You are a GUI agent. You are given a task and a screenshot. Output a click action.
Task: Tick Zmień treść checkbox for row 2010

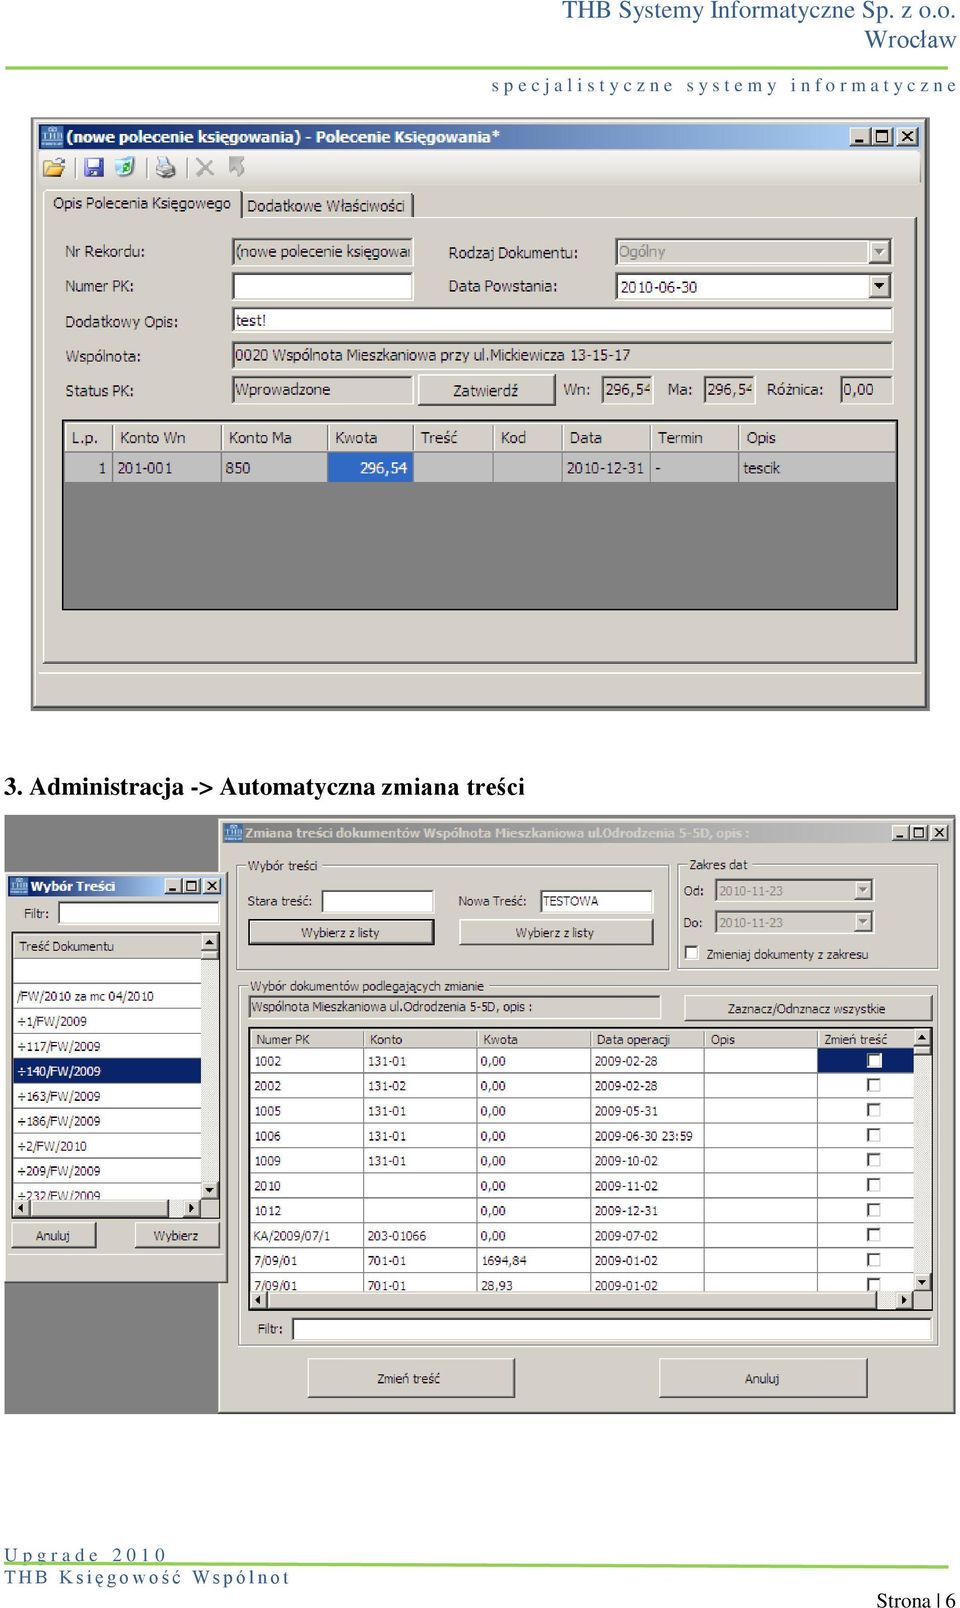click(x=874, y=1185)
